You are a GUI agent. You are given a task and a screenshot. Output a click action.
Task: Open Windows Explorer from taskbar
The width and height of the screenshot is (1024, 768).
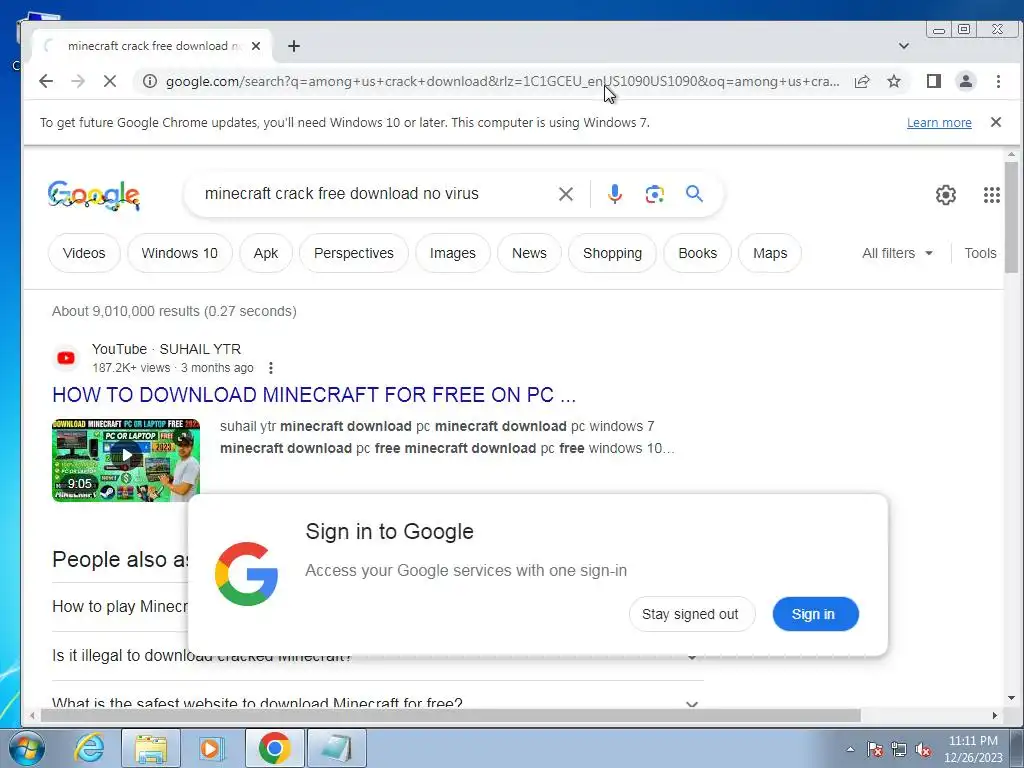coord(151,748)
